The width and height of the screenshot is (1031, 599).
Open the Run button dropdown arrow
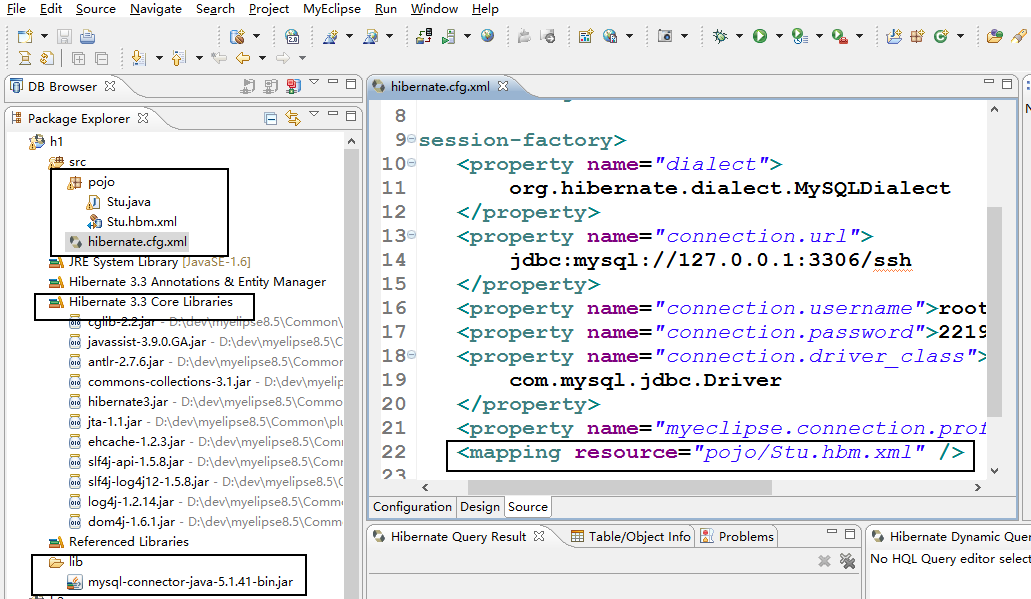coord(779,36)
